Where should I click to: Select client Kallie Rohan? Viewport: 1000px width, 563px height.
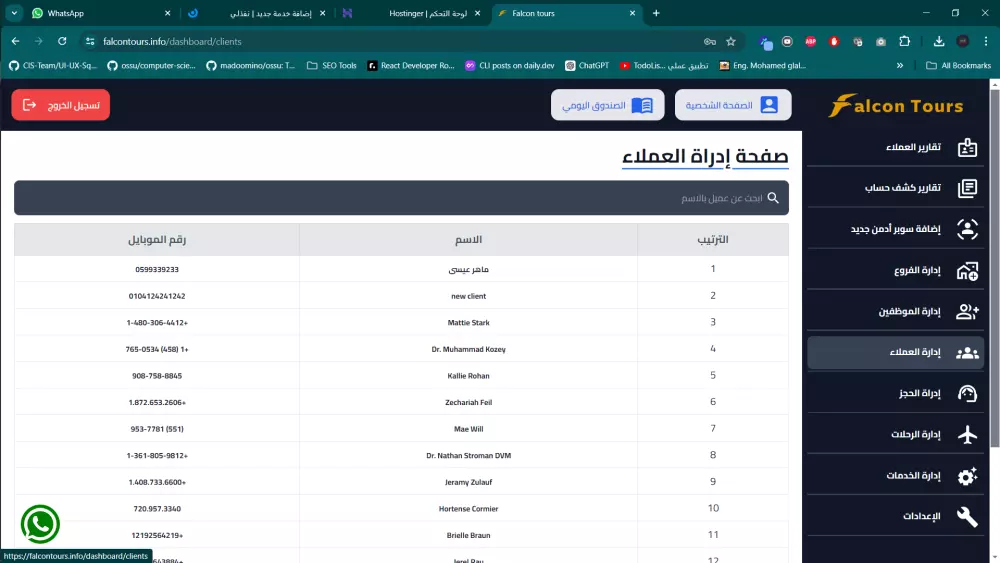click(468, 376)
